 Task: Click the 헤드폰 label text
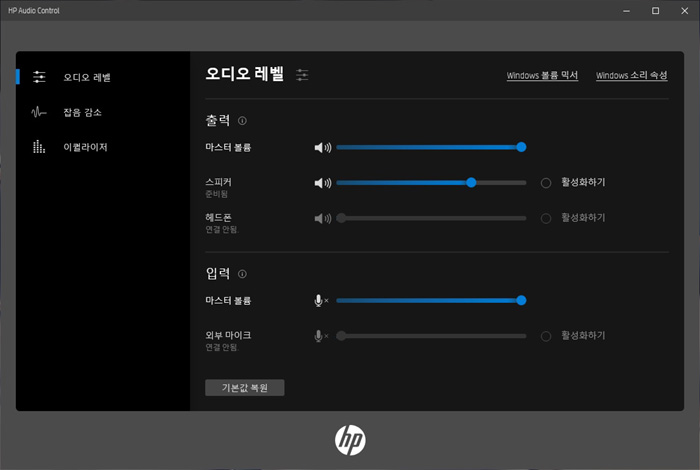click(x=218, y=217)
